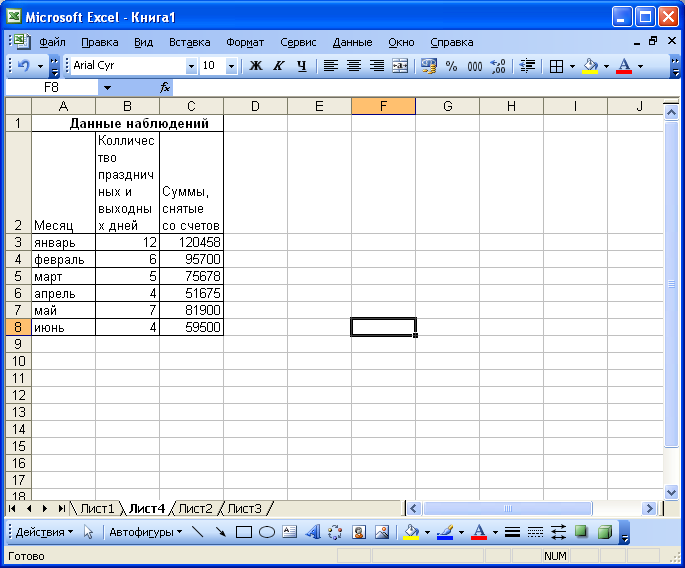
Task: Choose Dash Style icon
Action: coord(535,532)
